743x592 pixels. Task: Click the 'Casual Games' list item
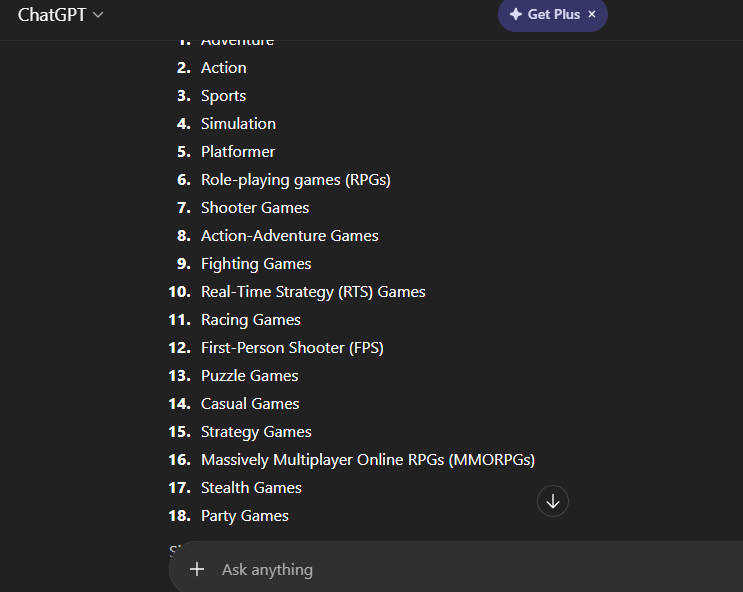point(250,404)
